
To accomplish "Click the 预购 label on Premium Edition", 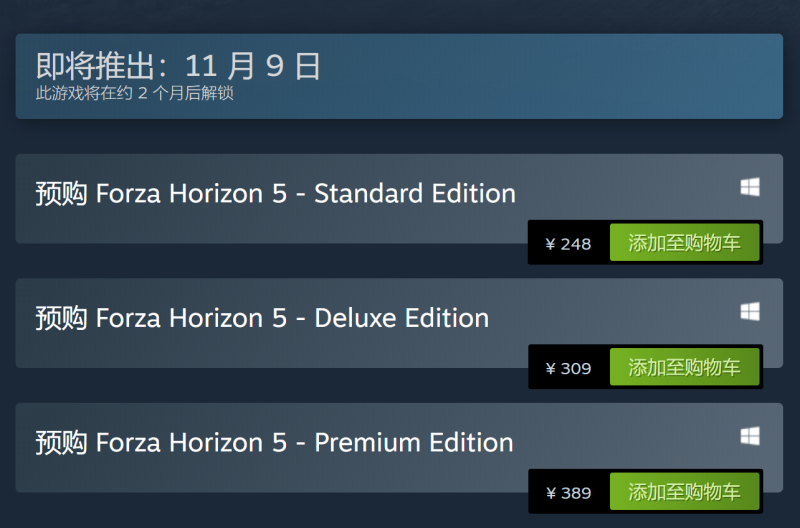I will coord(61,443).
